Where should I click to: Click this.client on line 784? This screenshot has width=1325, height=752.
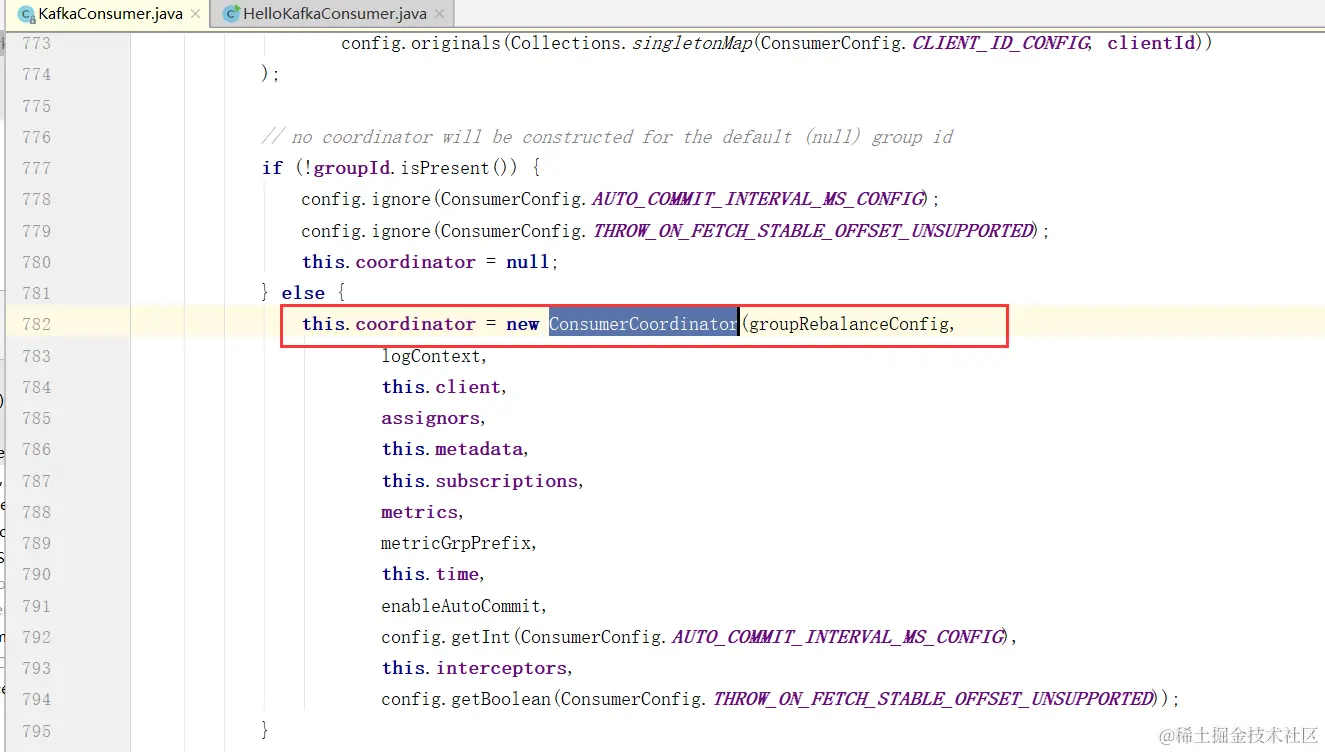pos(441,387)
